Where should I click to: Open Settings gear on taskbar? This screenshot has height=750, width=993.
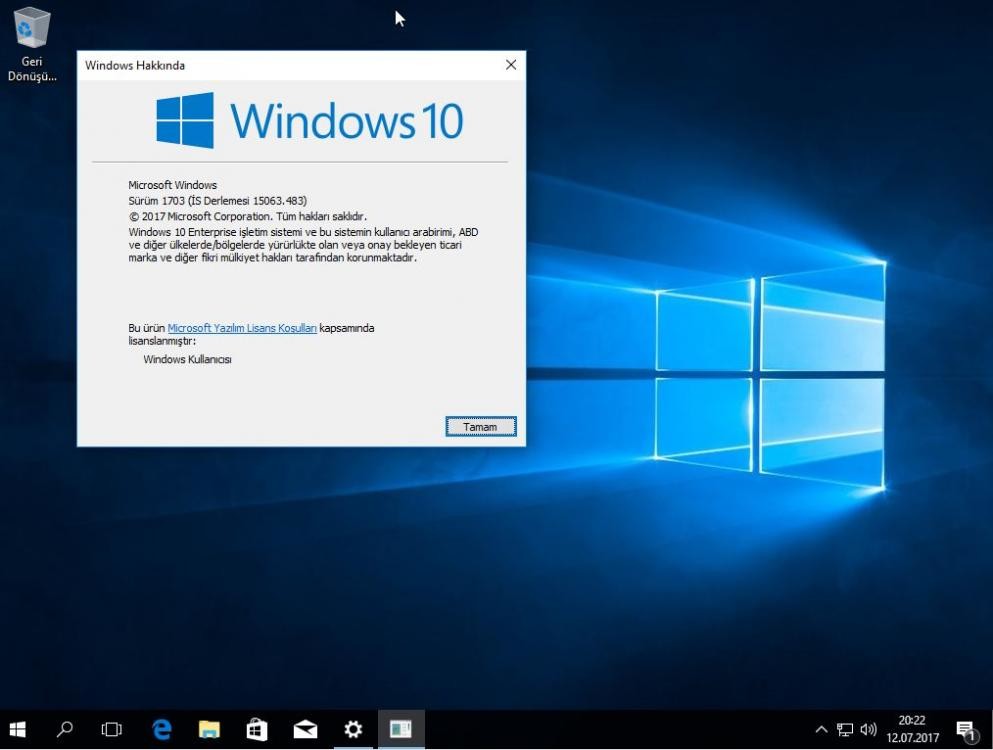tap(353, 730)
